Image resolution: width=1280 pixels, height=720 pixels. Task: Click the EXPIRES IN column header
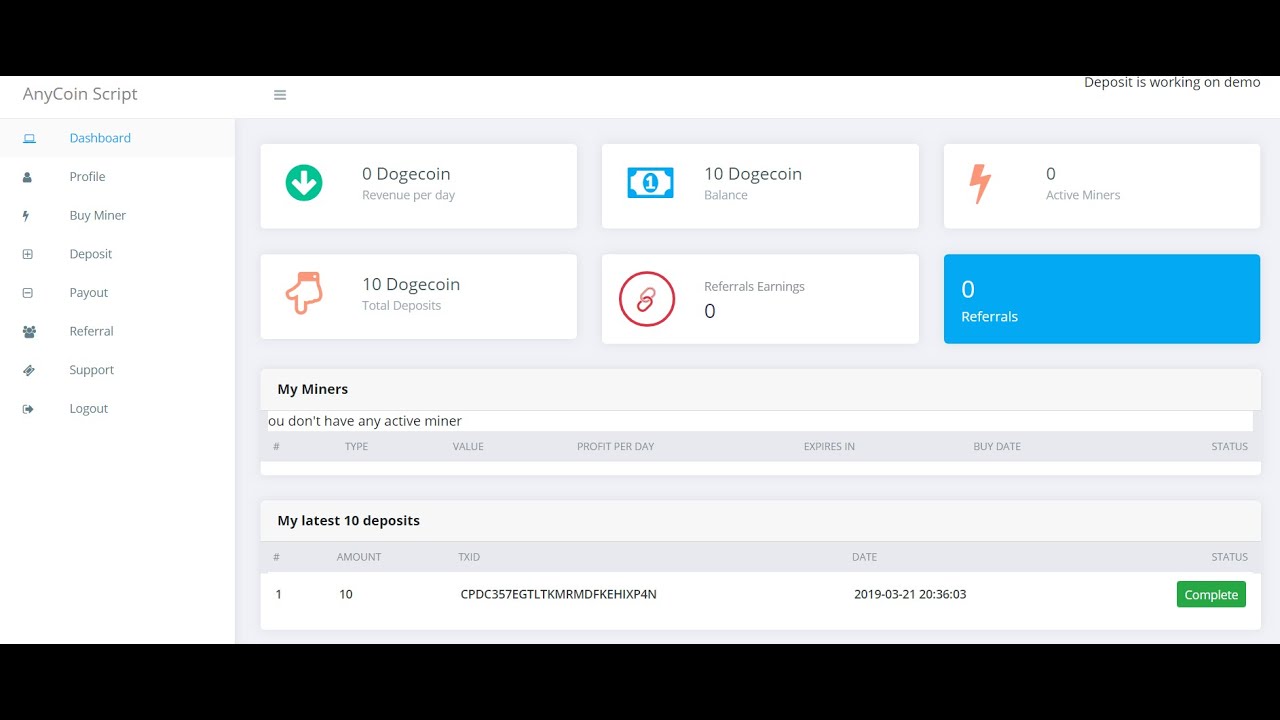pyautogui.click(x=829, y=446)
